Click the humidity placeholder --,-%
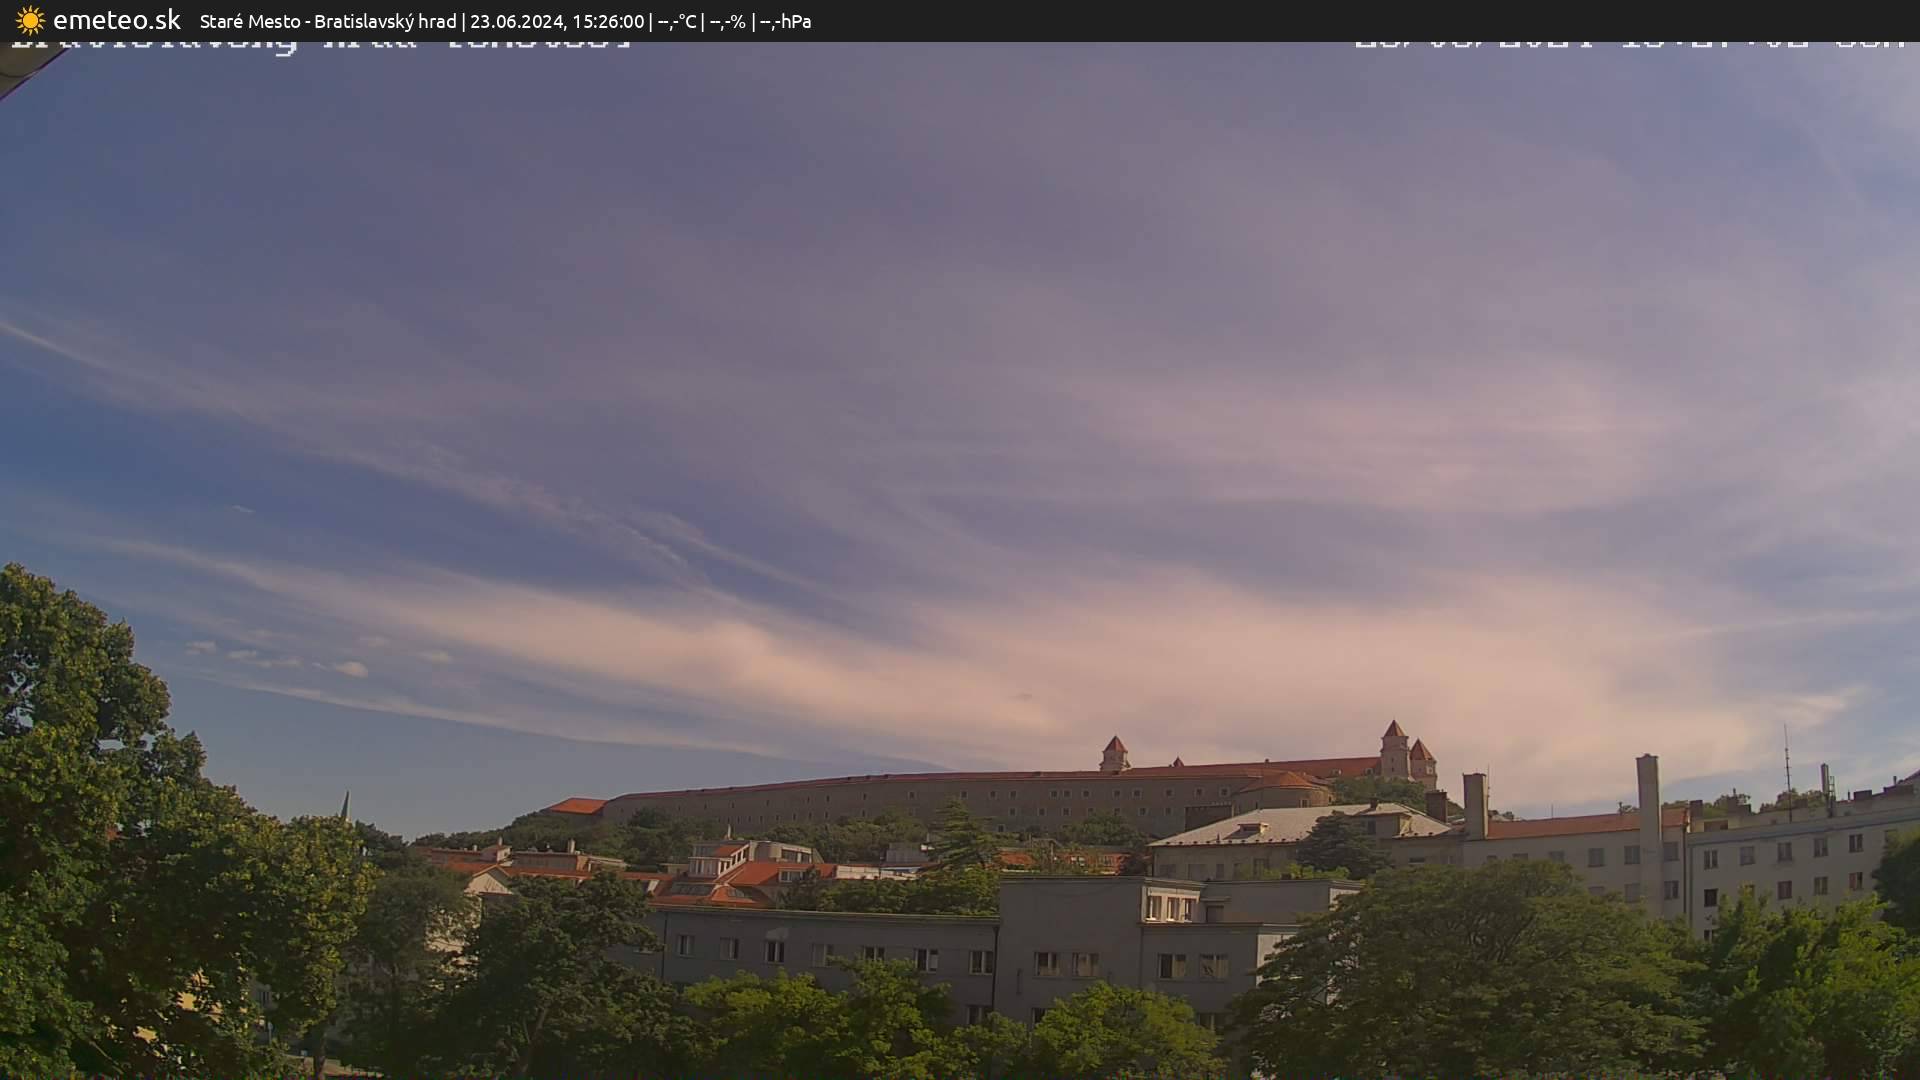 [727, 21]
